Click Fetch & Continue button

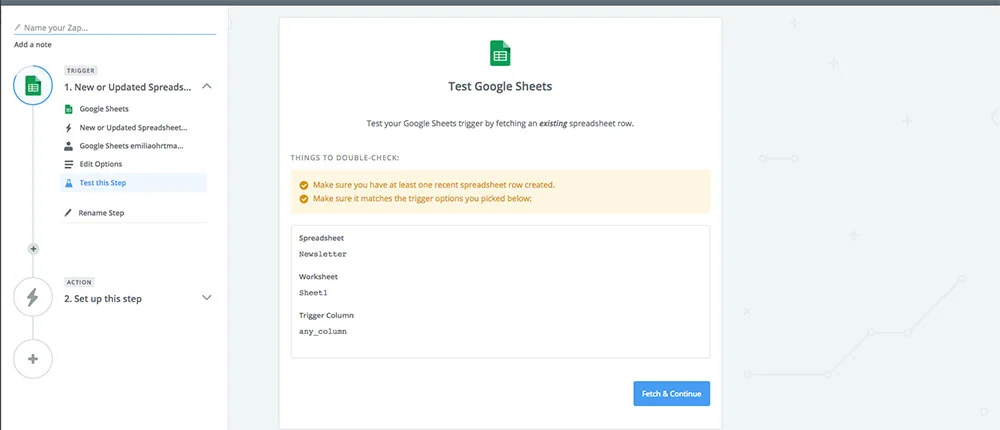(x=672, y=394)
